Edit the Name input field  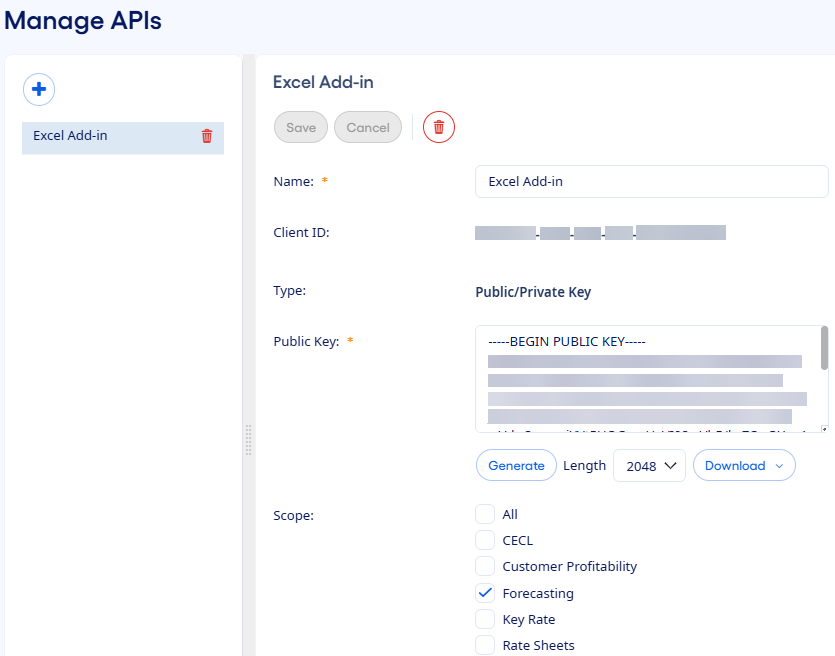click(652, 182)
